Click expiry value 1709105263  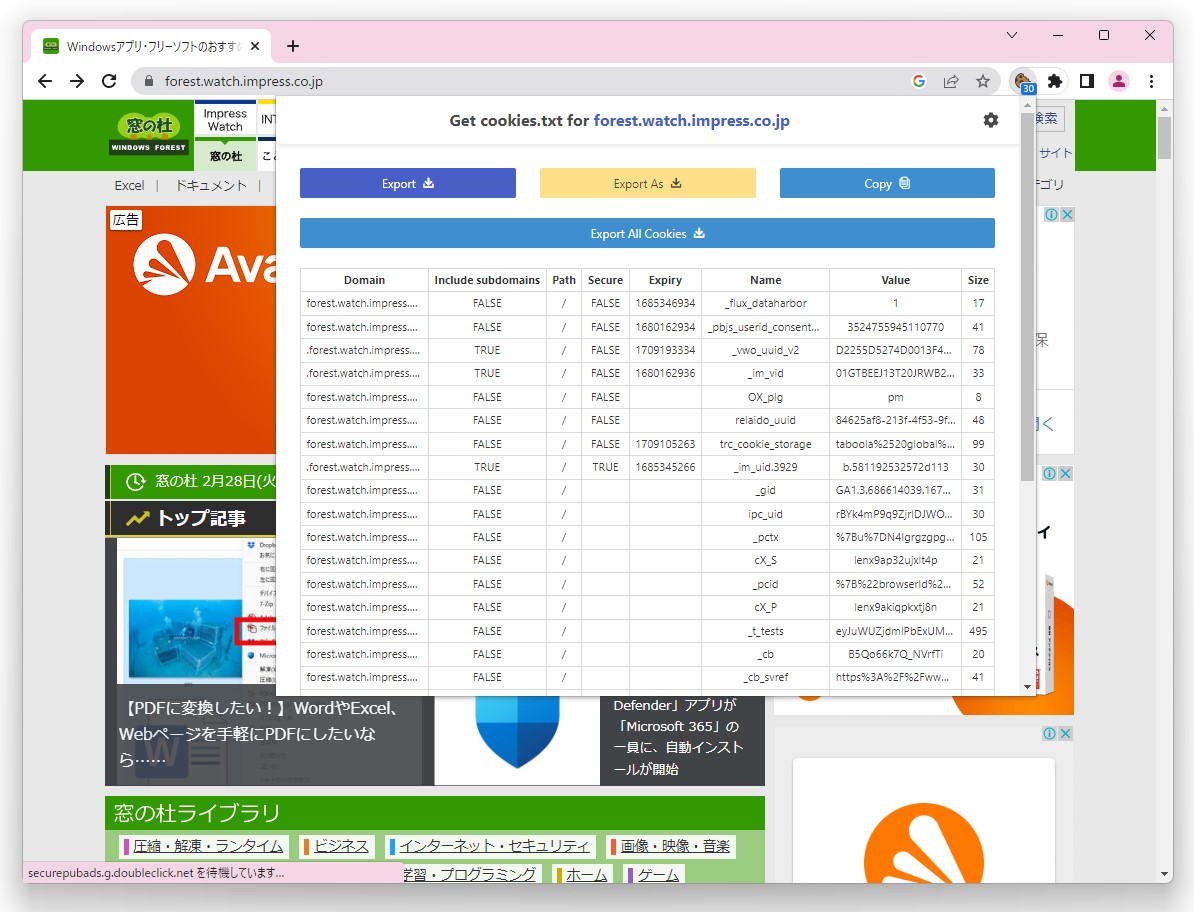pos(665,444)
